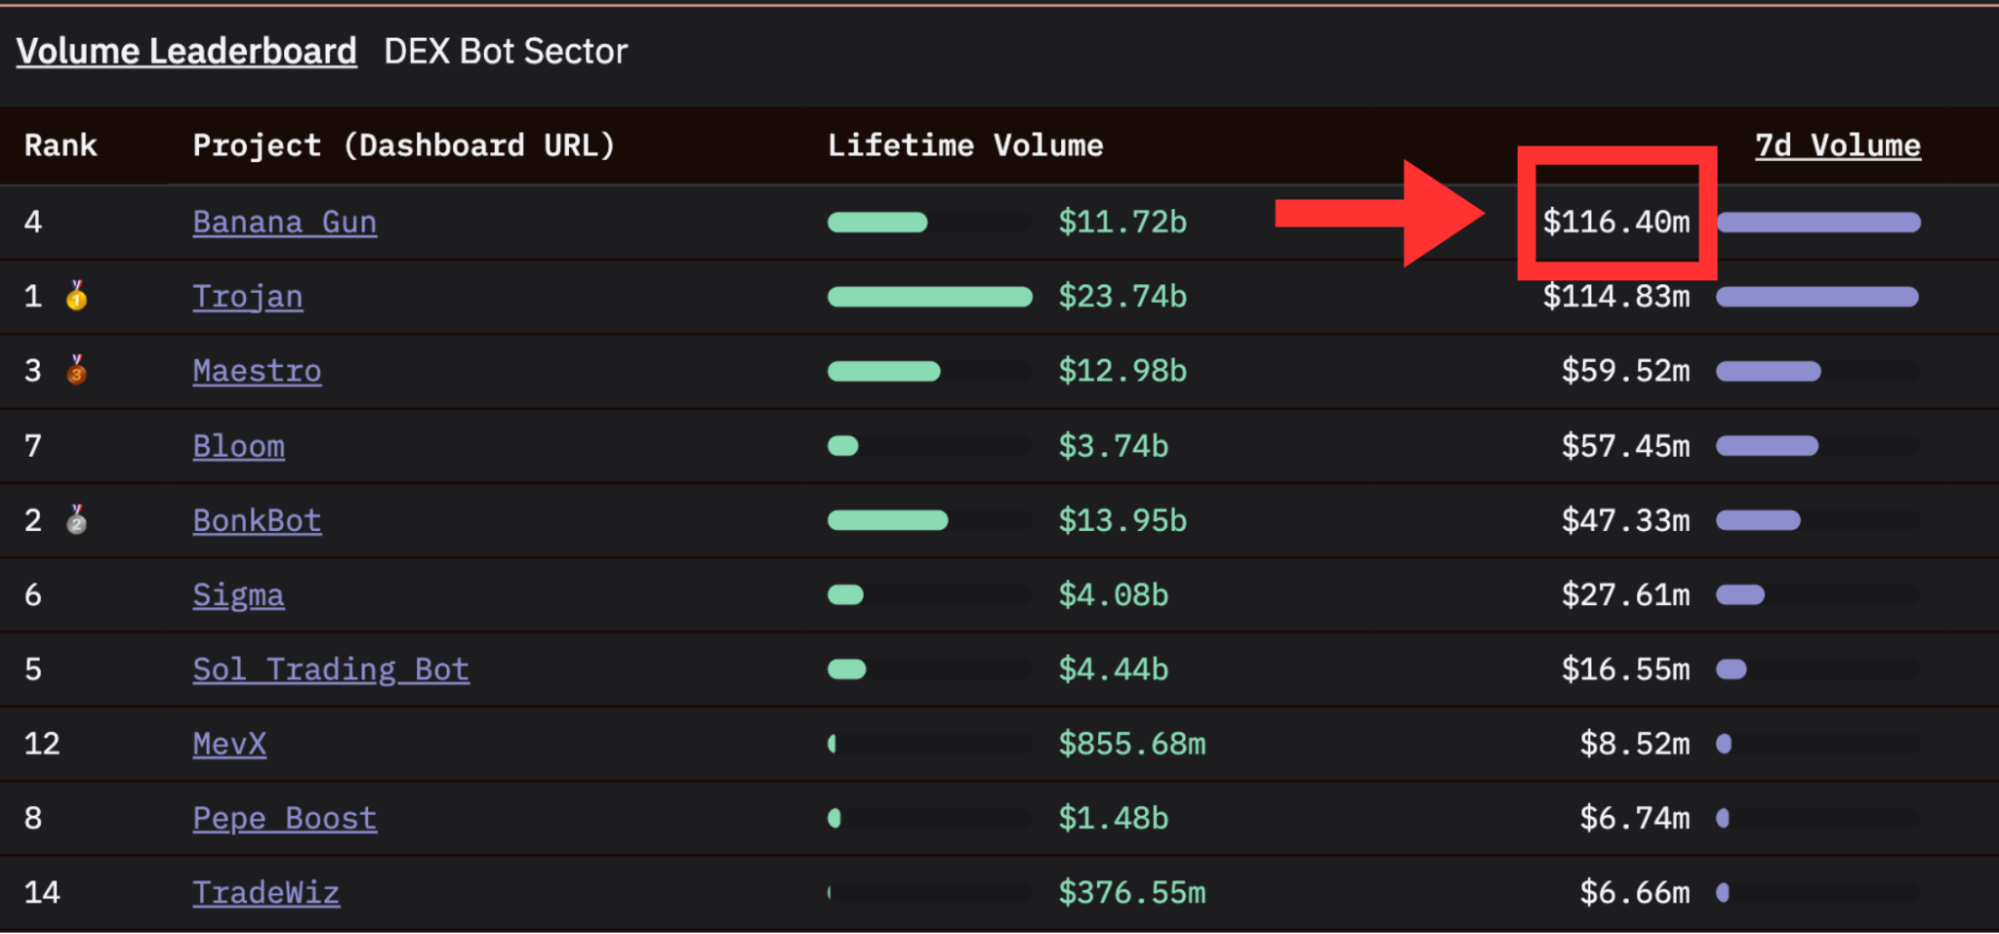The height and width of the screenshot is (934, 1999).
Task: Open the Sigma dashboard link
Action: (238, 595)
